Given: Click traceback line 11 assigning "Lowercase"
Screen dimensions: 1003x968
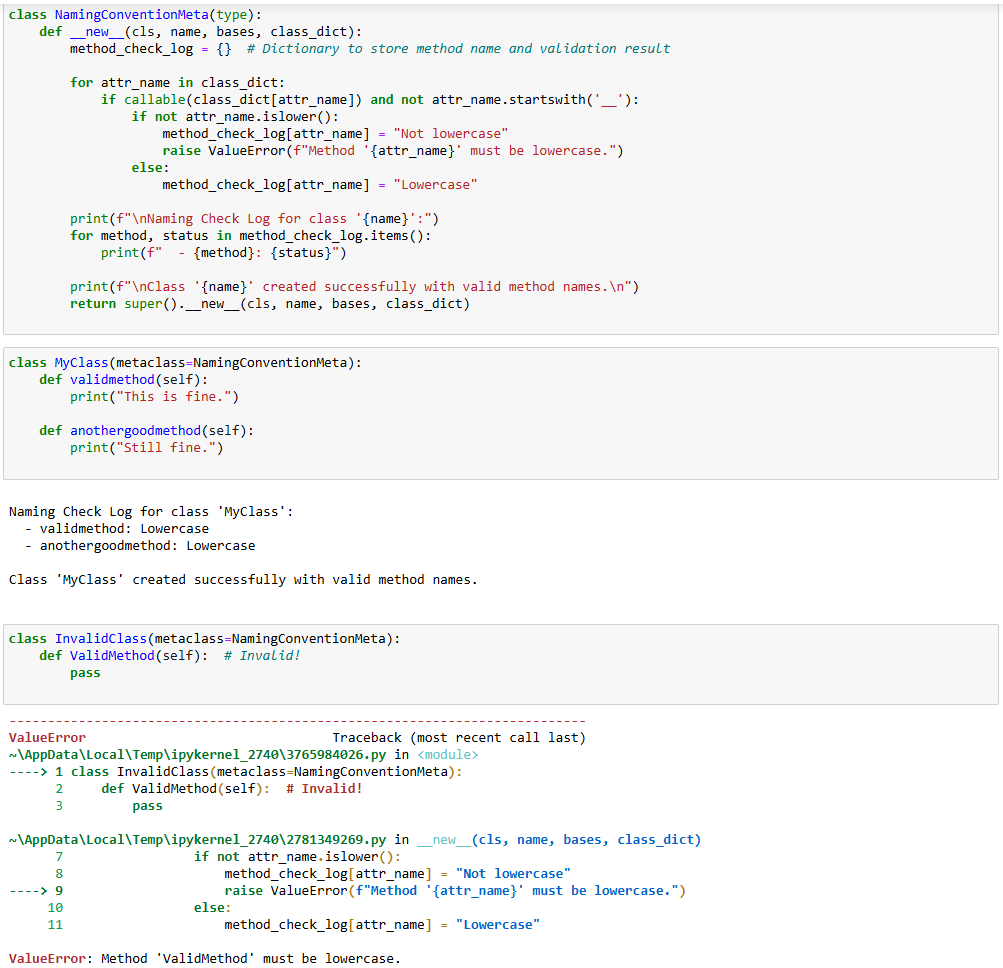Looking at the screenshot, I should click(382, 925).
